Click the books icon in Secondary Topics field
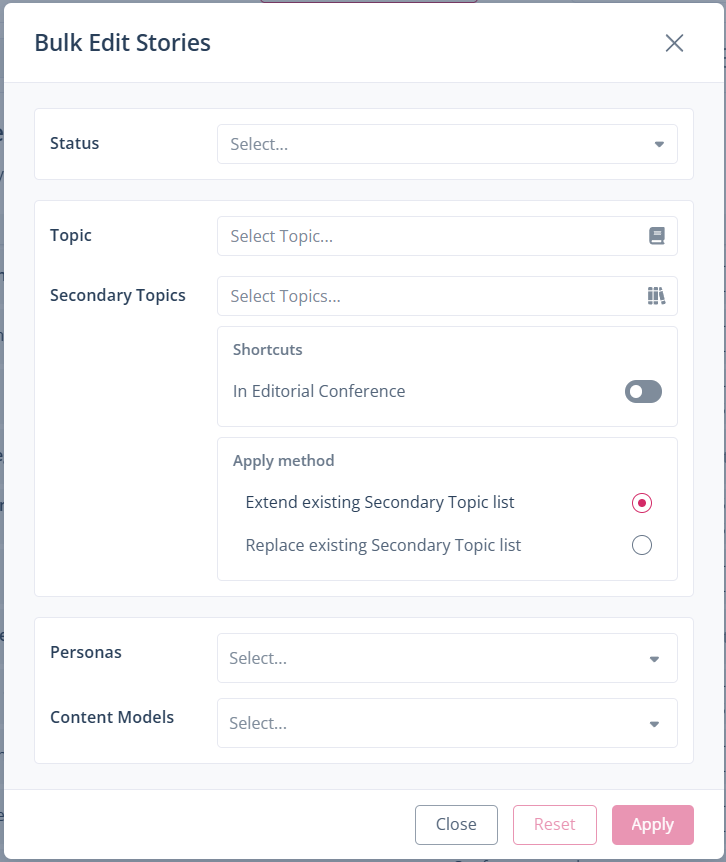The image size is (726, 862). (x=656, y=296)
